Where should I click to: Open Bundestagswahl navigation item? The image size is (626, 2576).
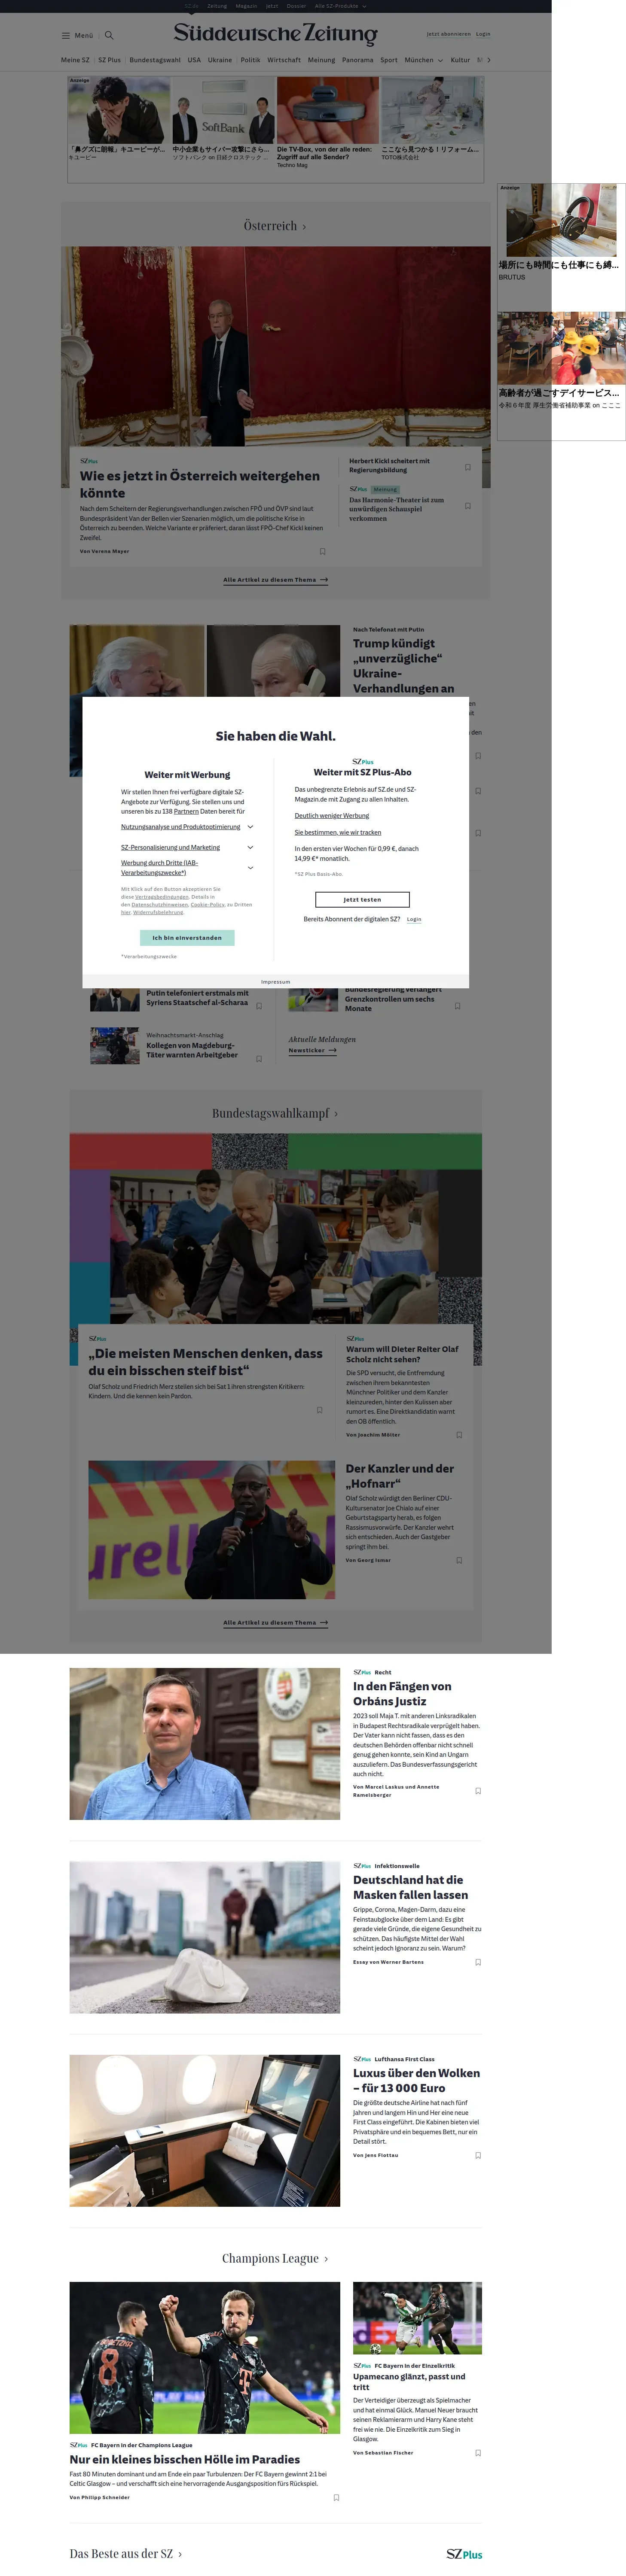[x=155, y=60]
